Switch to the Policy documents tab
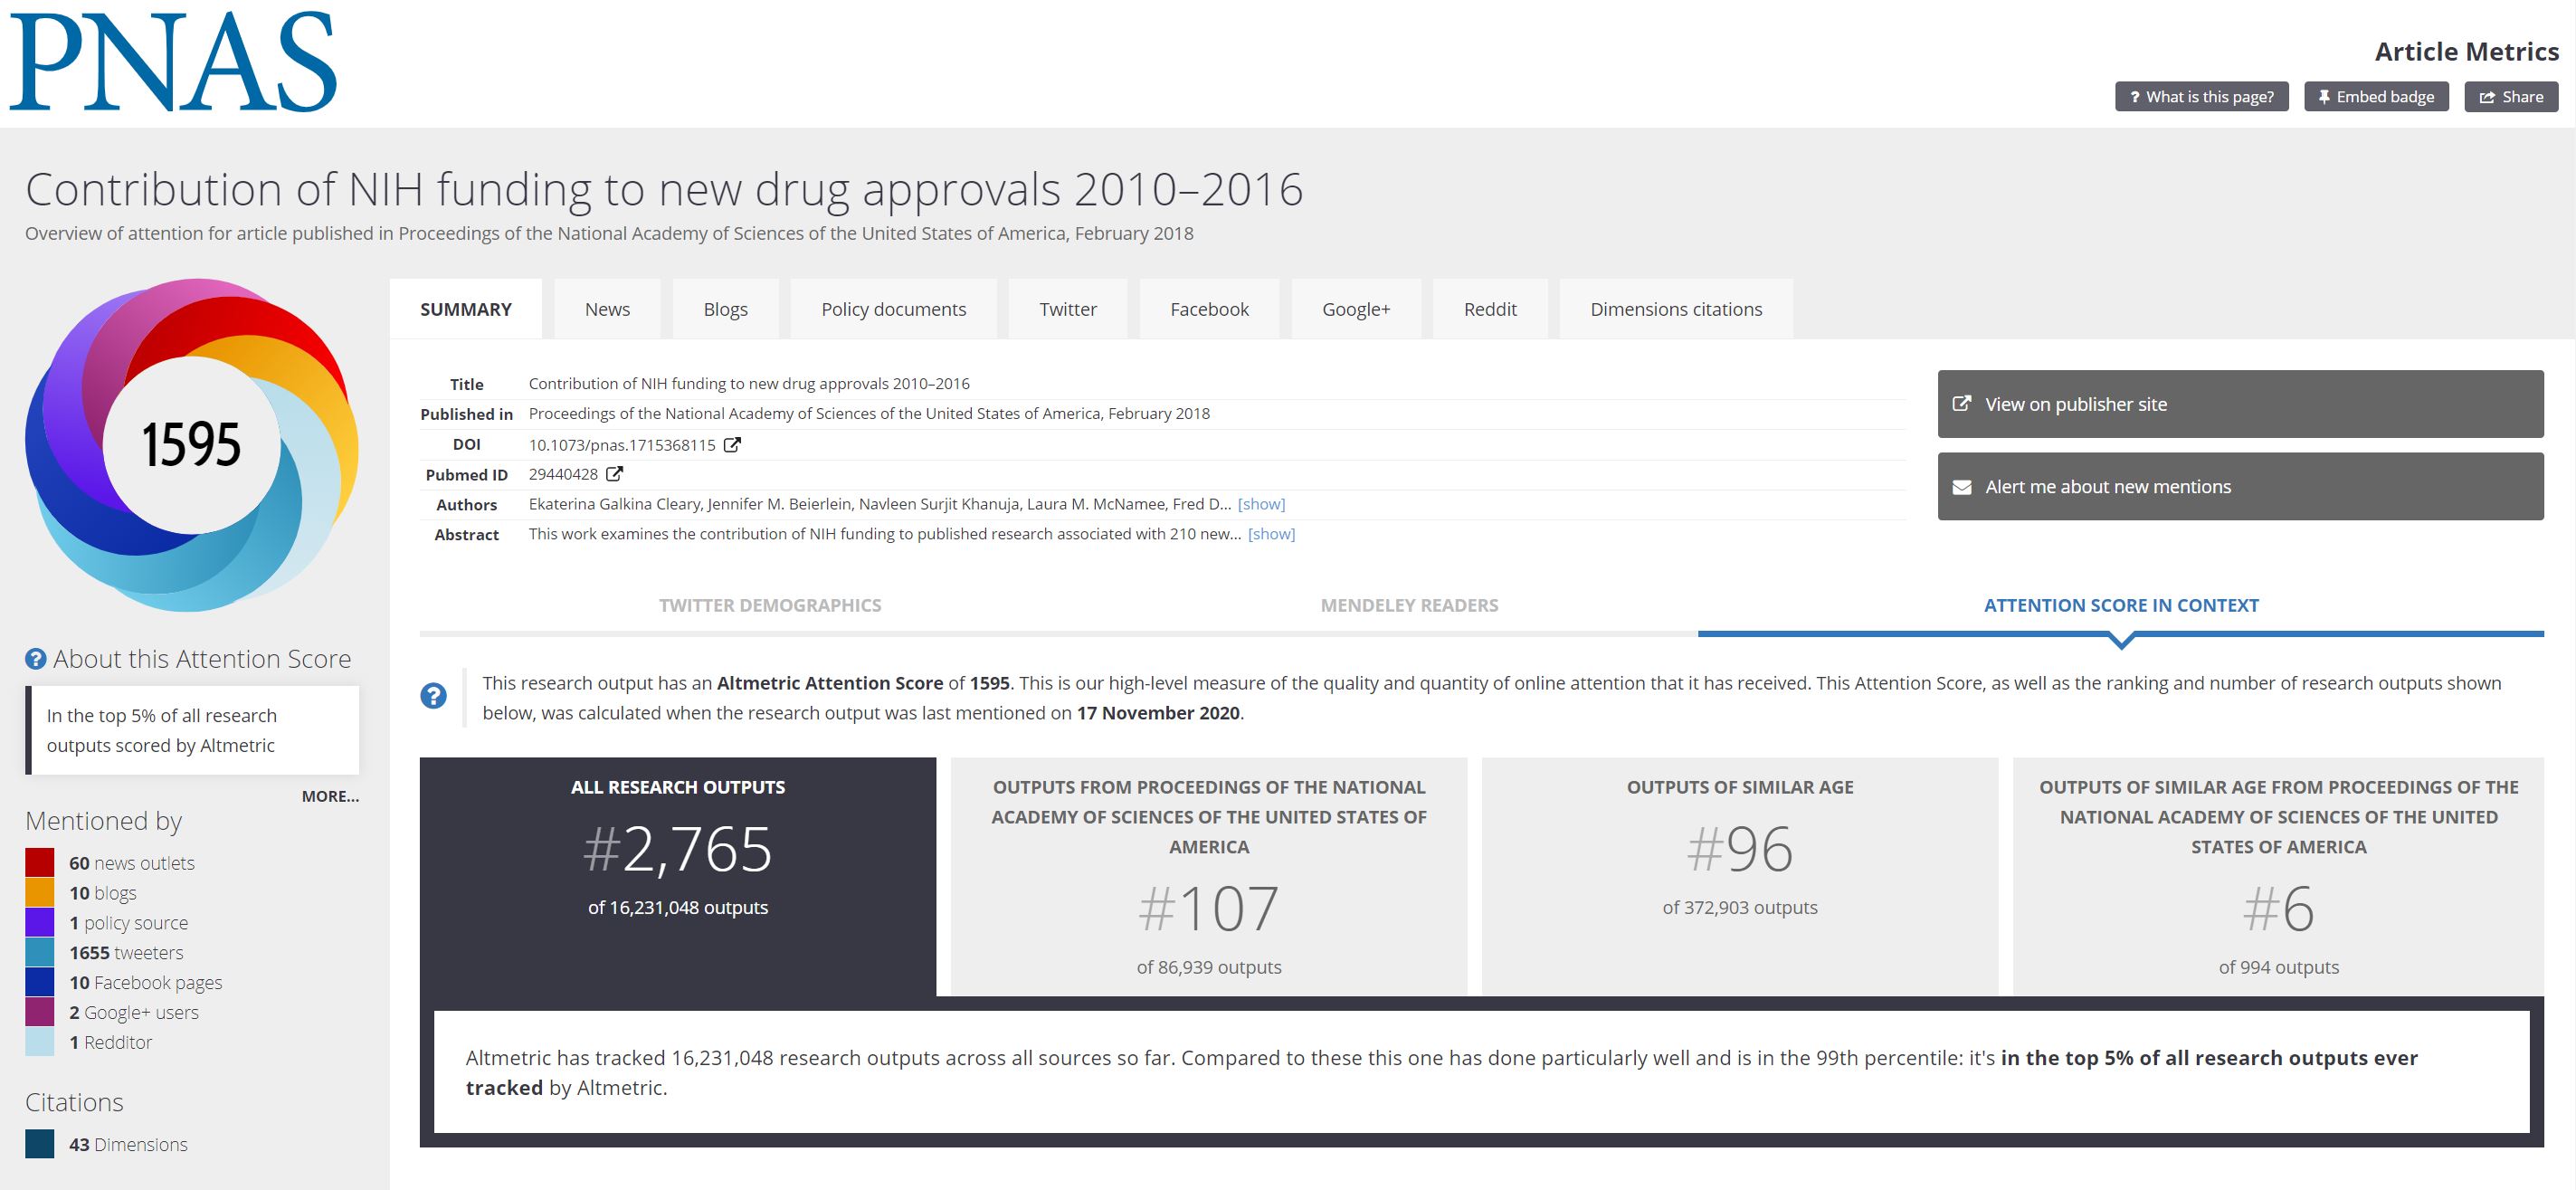This screenshot has height=1190, width=2576. [x=893, y=309]
